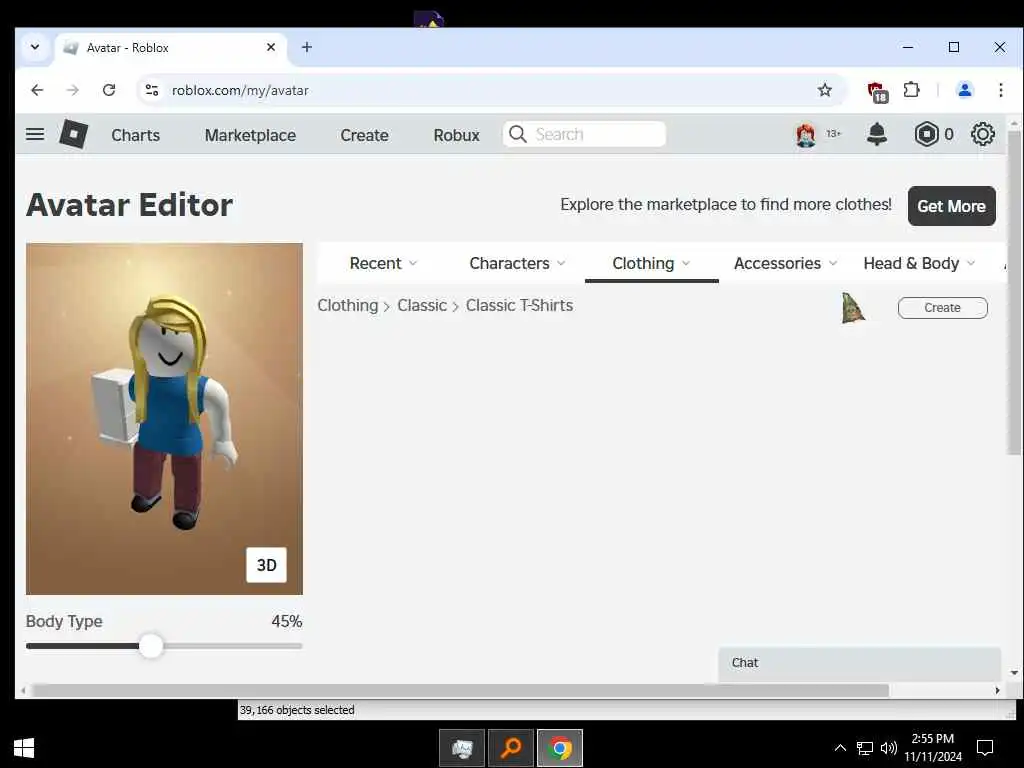Show hidden system tray icons
The height and width of the screenshot is (768, 1024).
pyautogui.click(x=840, y=748)
